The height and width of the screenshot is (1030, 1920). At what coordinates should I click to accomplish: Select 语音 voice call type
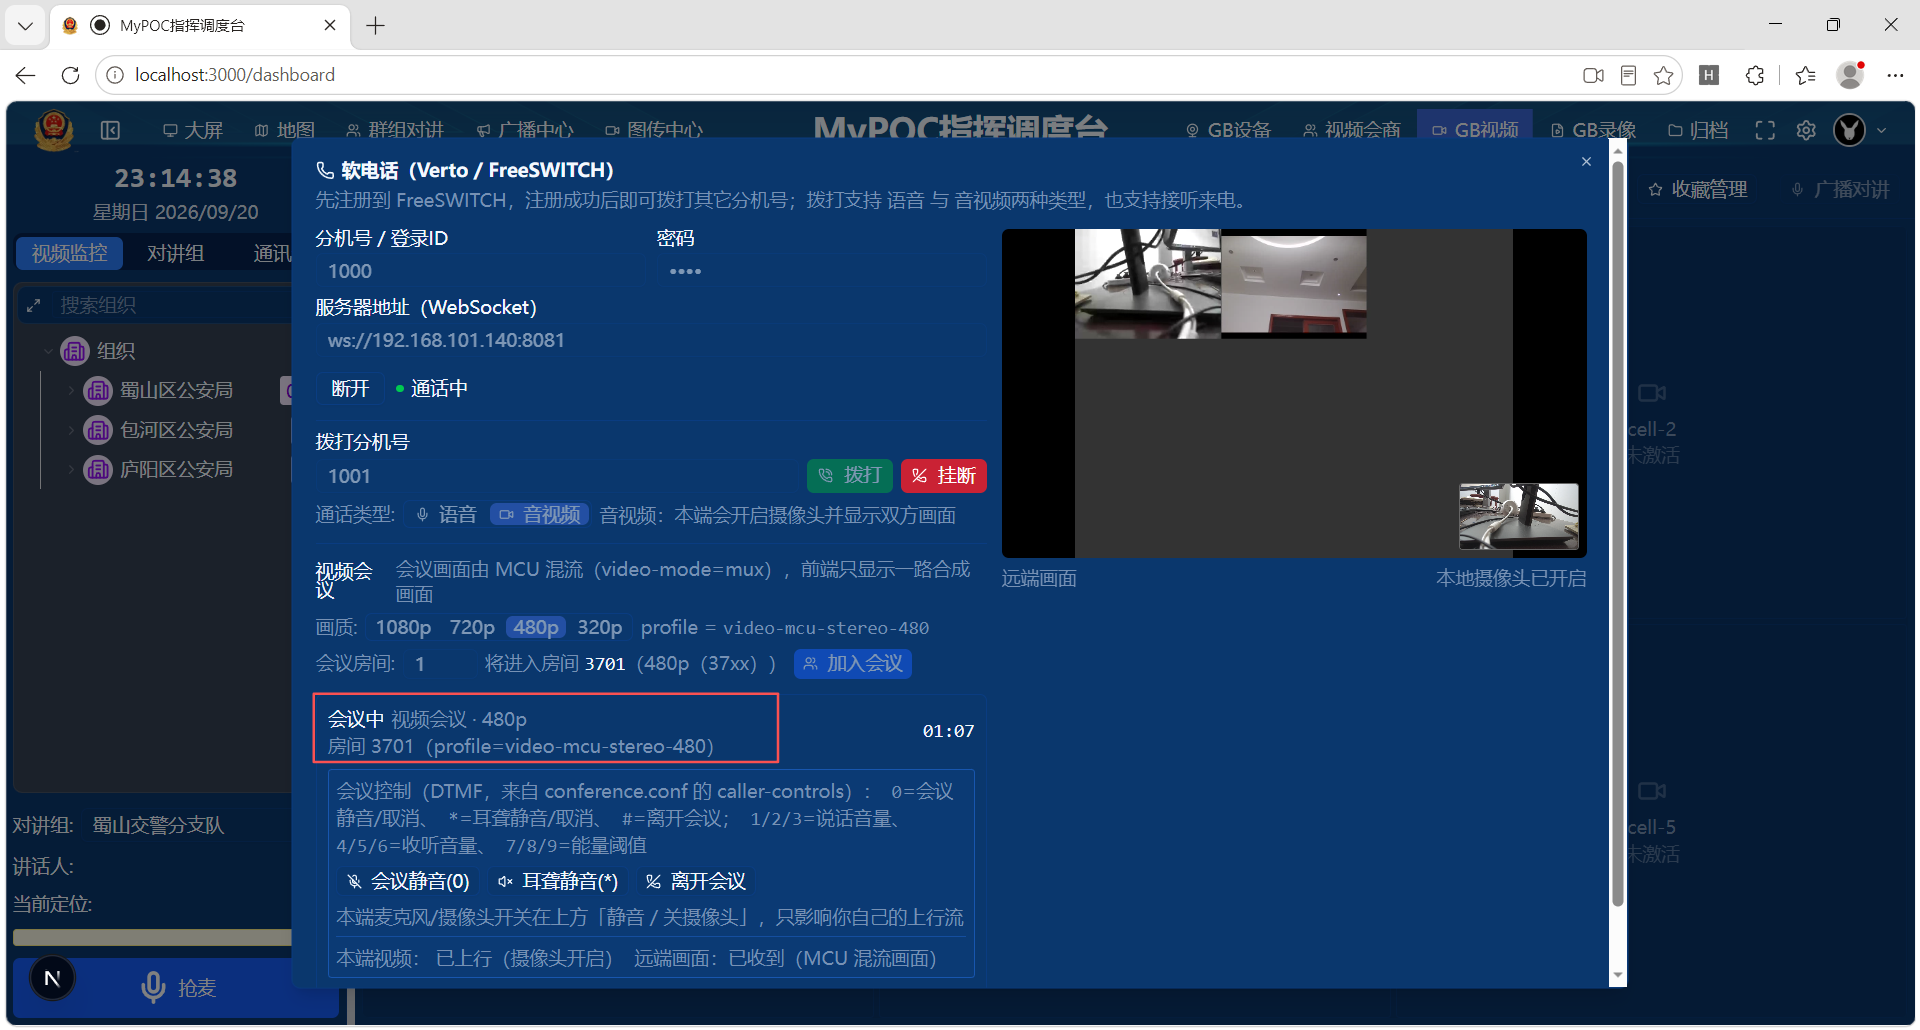coord(446,515)
